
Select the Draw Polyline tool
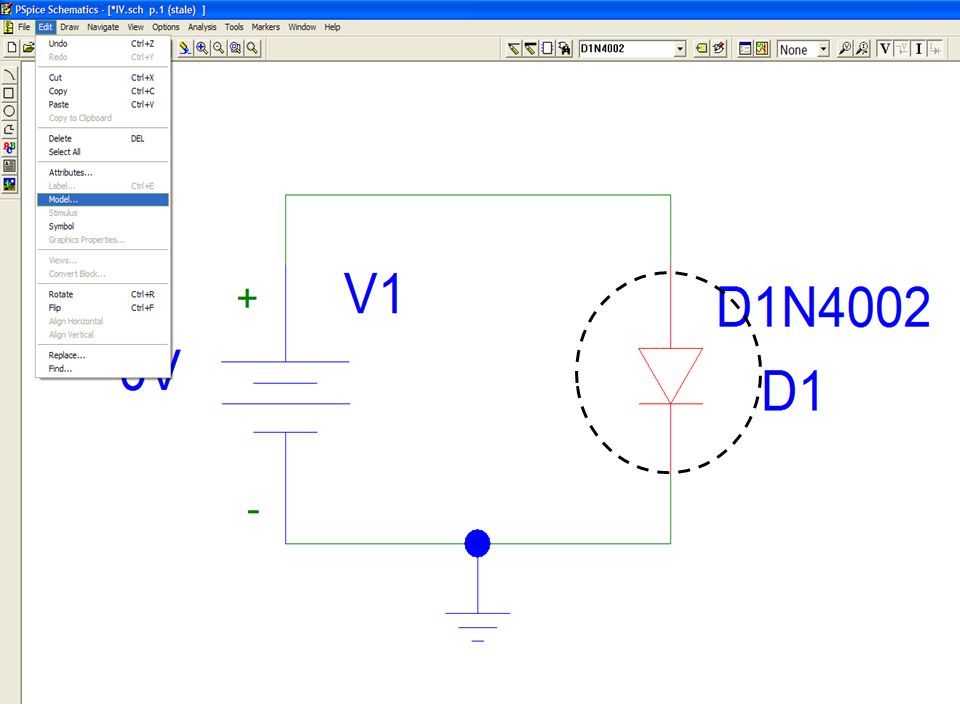9,129
